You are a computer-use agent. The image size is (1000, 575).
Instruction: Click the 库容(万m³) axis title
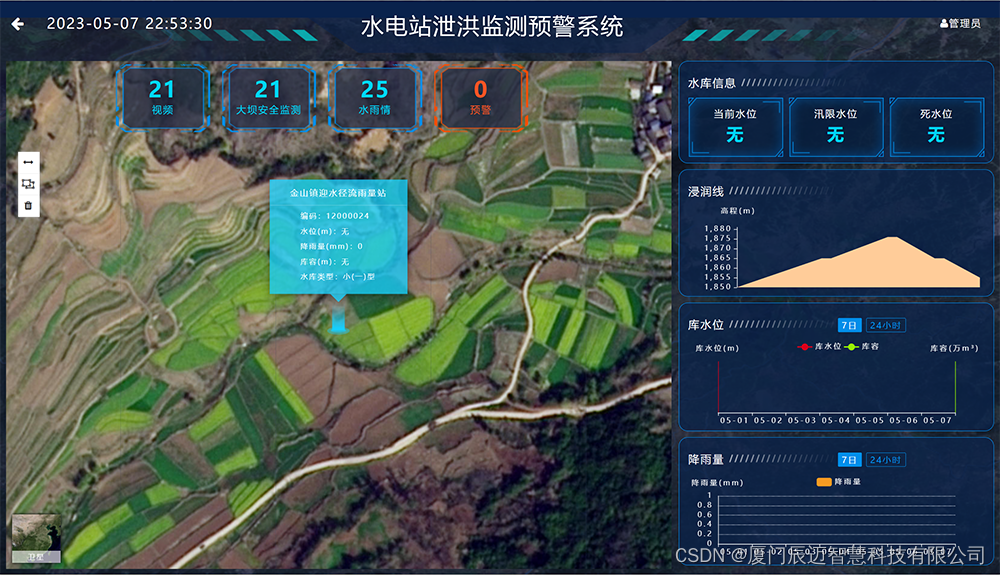953,348
